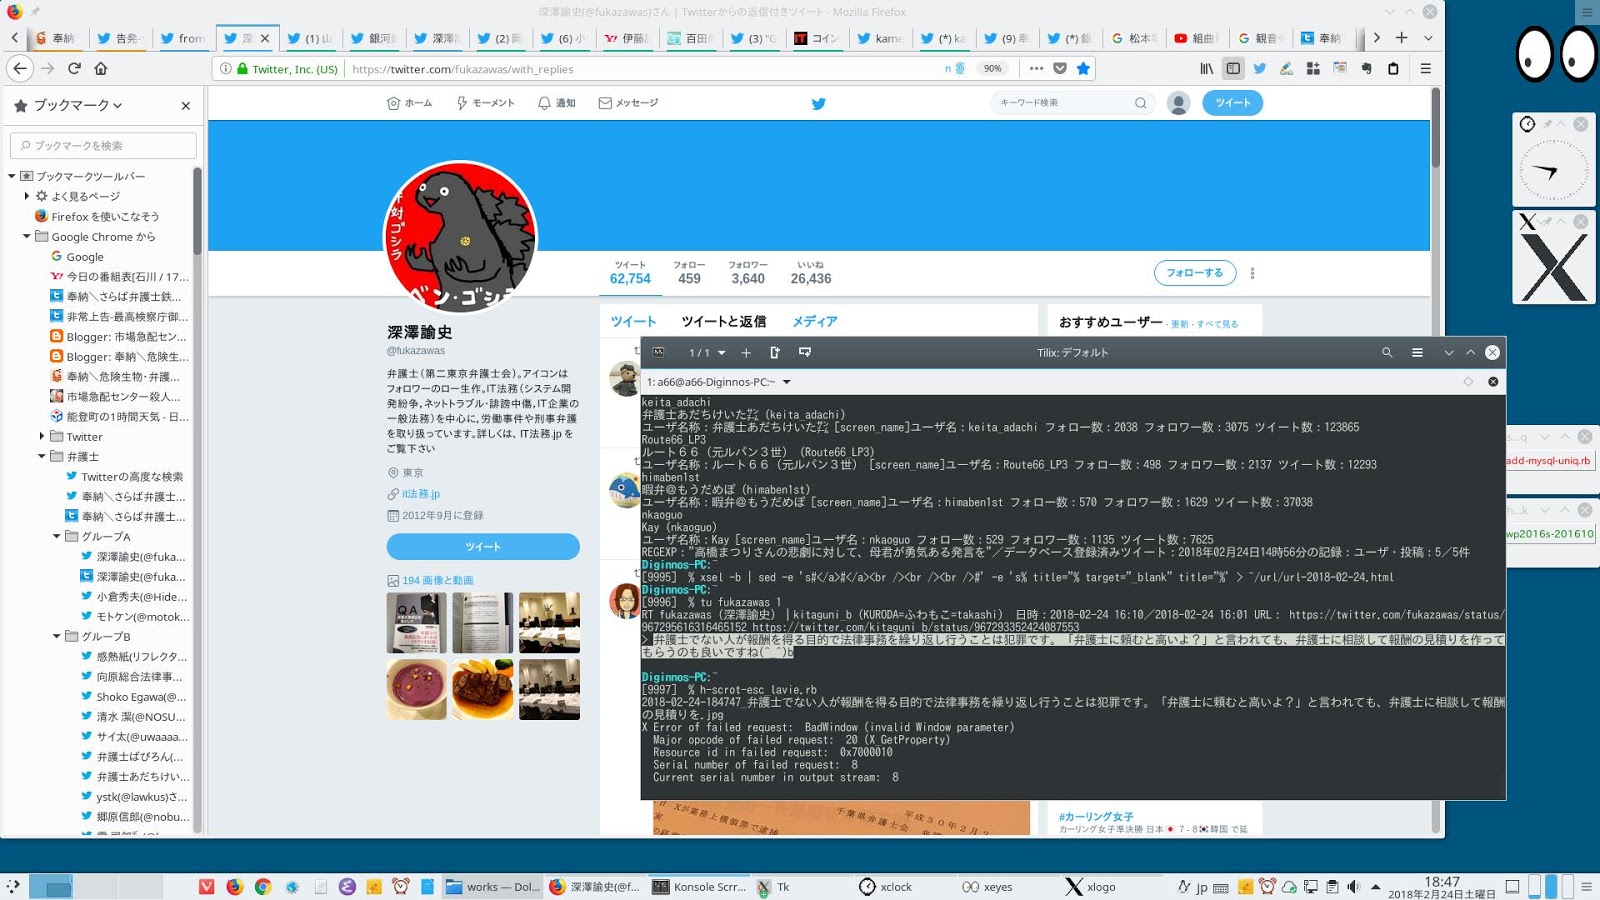Switch to ツイートと返信 tab
1600x900 pixels.
(724, 321)
